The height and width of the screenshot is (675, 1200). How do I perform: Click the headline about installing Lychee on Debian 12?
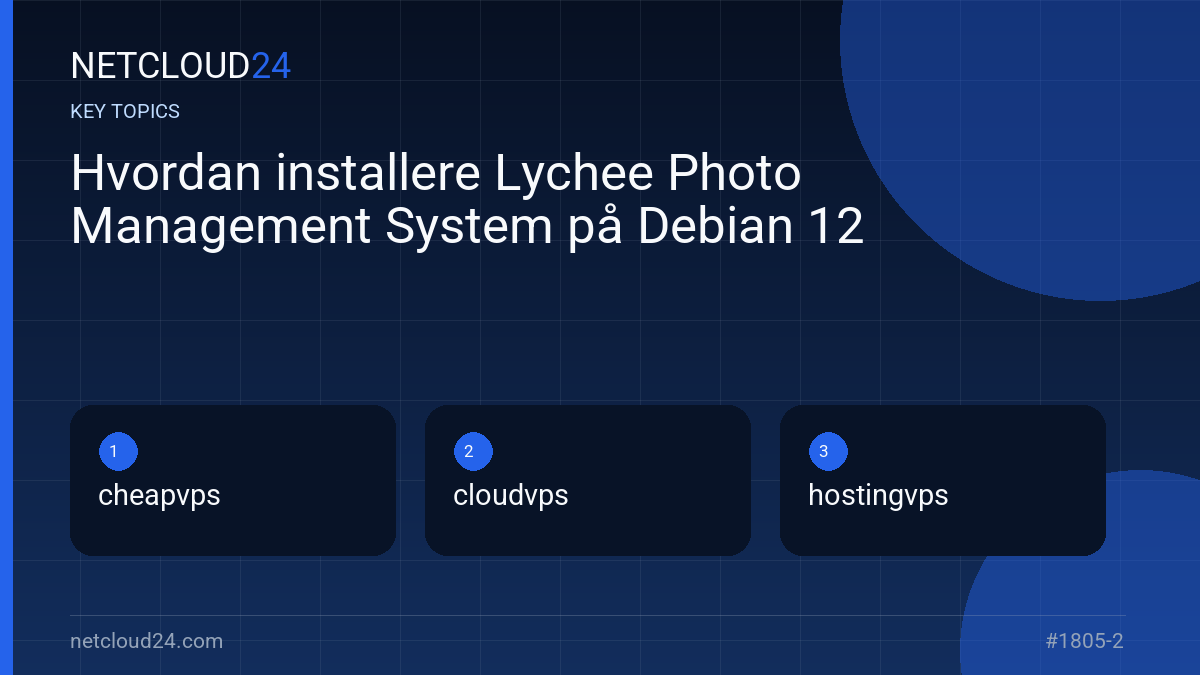point(467,200)
